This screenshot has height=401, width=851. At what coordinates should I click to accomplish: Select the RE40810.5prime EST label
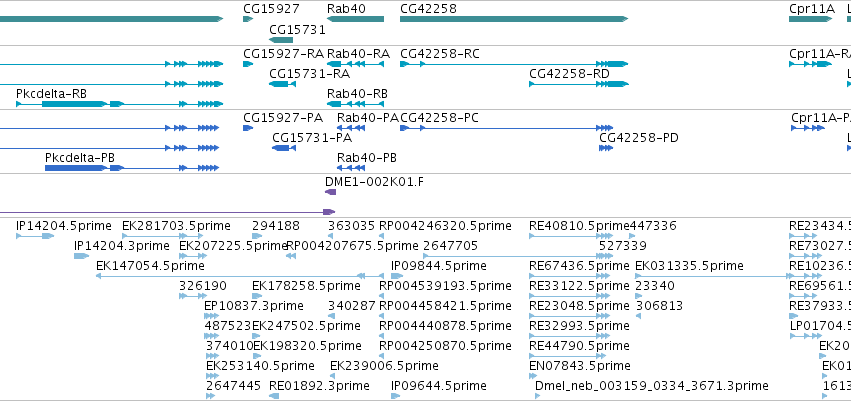[579, 226]
